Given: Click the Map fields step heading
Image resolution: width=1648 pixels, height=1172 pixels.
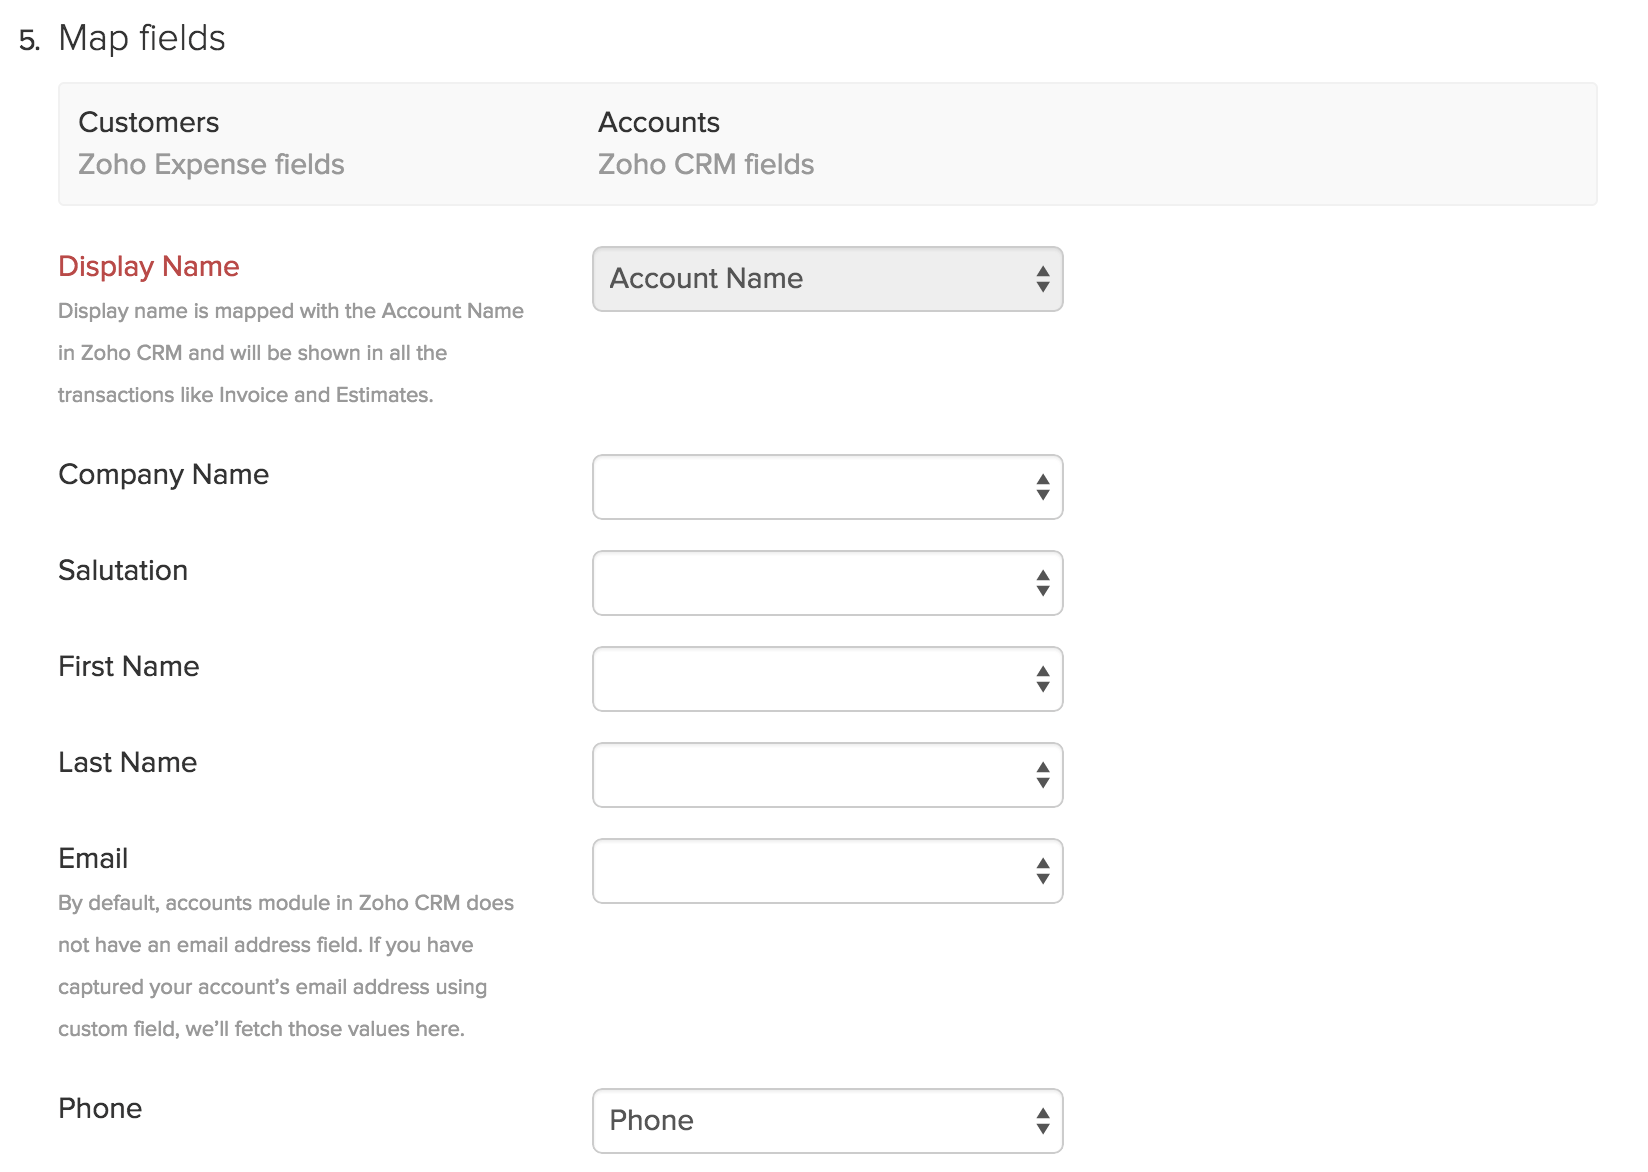Looking at the screenshot, I should [141, 38].
